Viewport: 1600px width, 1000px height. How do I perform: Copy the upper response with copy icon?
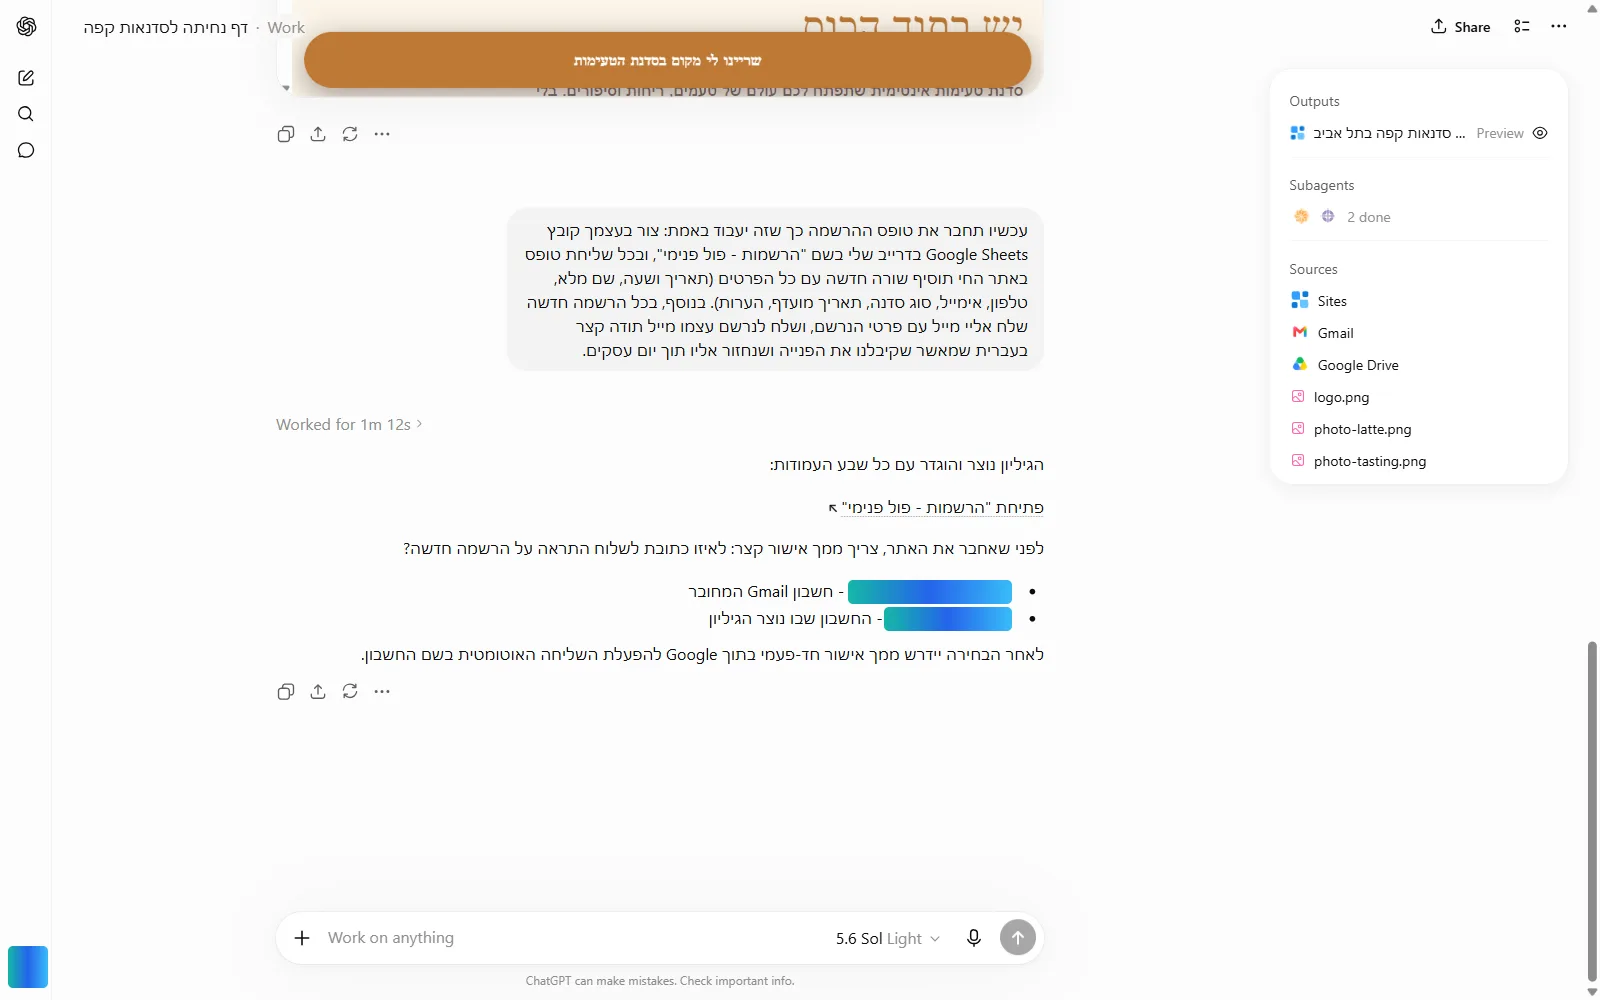tap(286, 134)
